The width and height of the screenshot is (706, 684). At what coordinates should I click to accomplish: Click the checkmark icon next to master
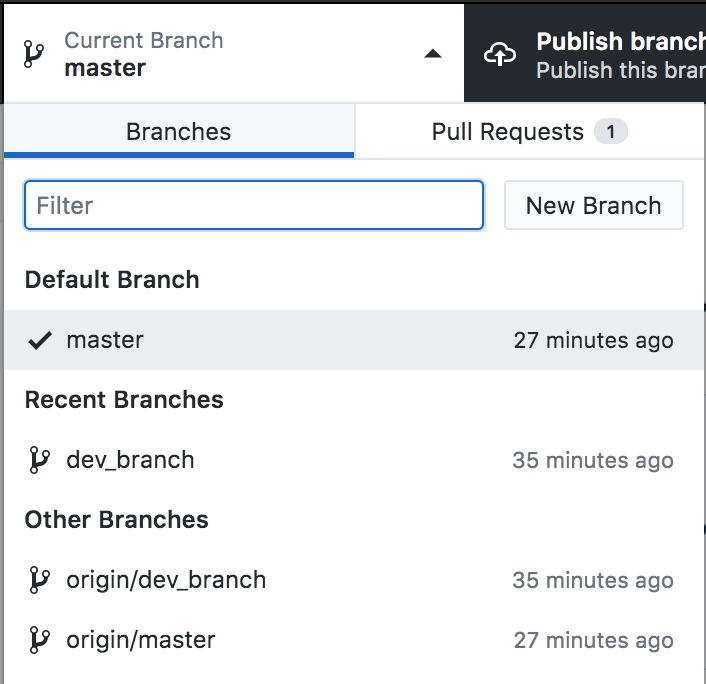[40, 340]
